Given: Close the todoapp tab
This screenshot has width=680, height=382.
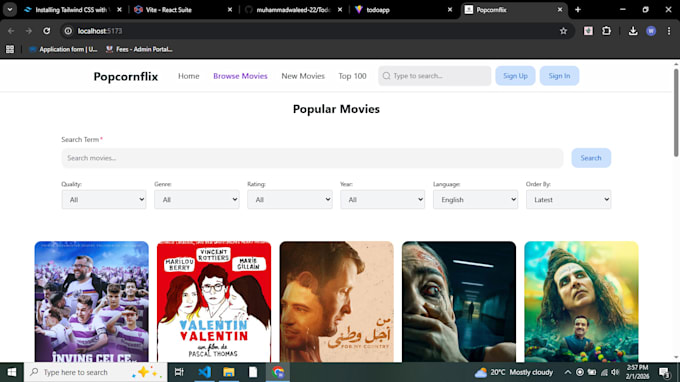Looking at the screenshot, I should coord(450,10).
